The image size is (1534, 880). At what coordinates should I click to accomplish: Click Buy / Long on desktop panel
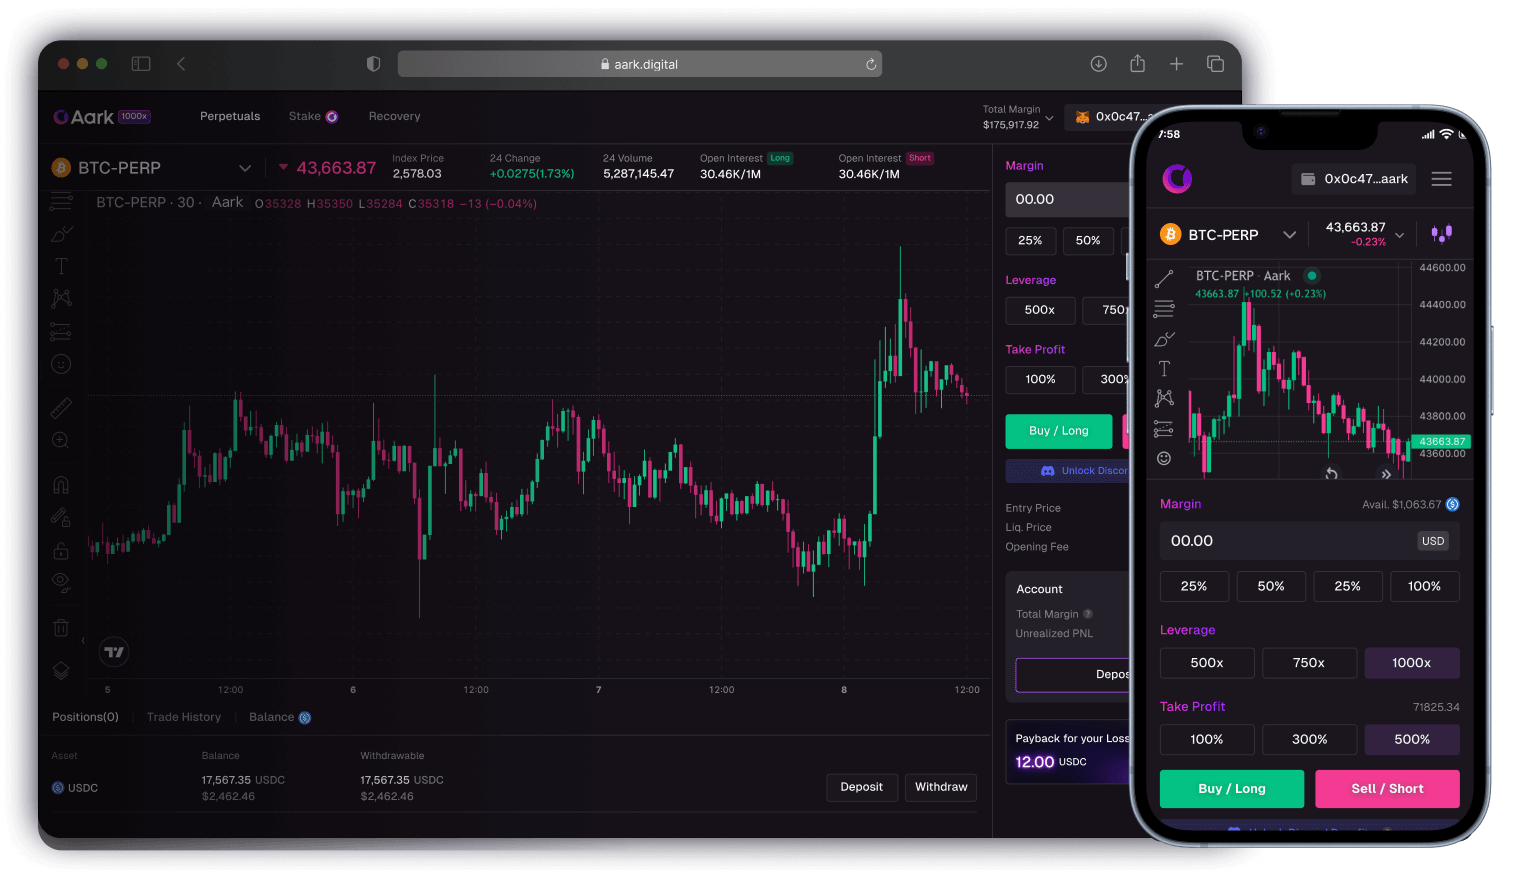pos(1059,431)
